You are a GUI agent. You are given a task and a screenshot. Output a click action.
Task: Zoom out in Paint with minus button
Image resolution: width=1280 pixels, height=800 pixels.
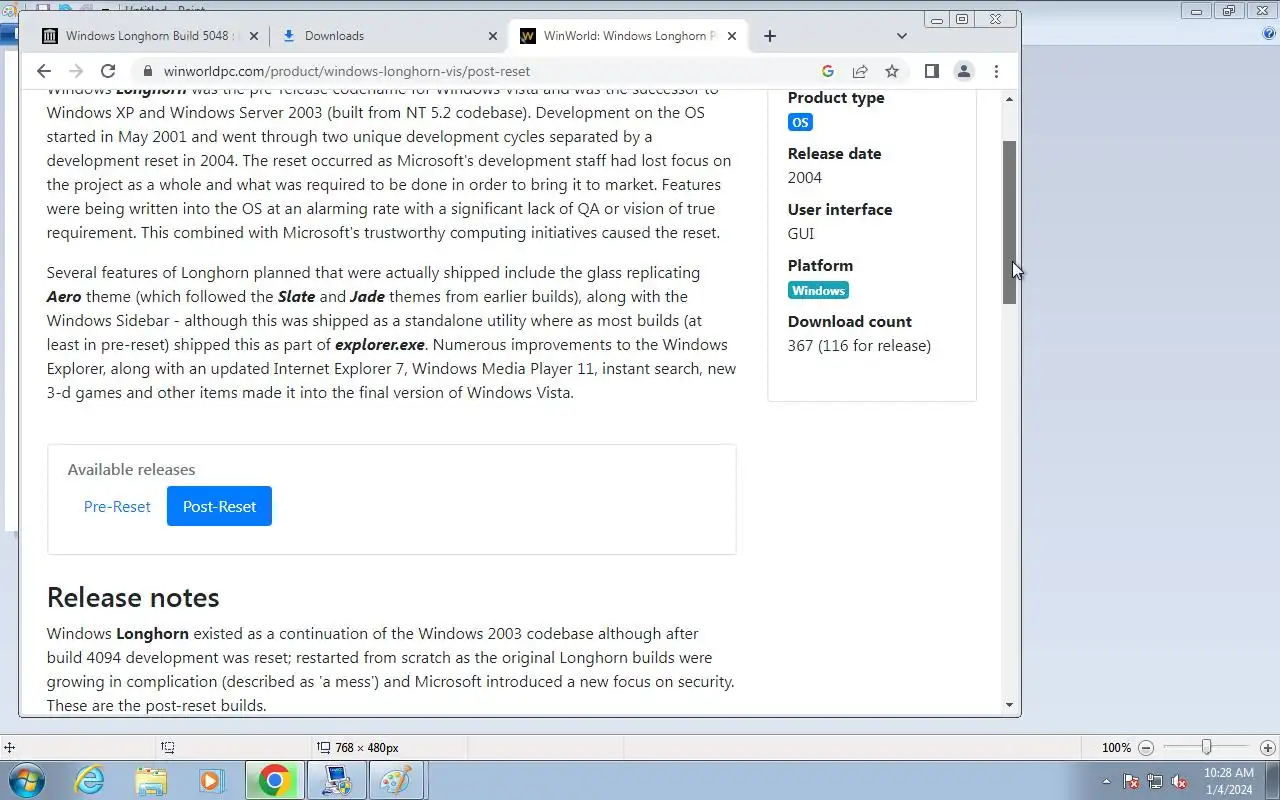tap(1146, 748)
